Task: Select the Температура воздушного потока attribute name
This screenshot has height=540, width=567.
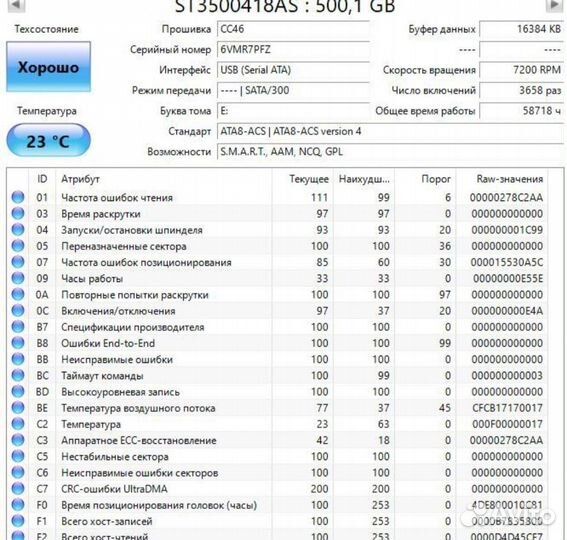Action: point(138,408)
